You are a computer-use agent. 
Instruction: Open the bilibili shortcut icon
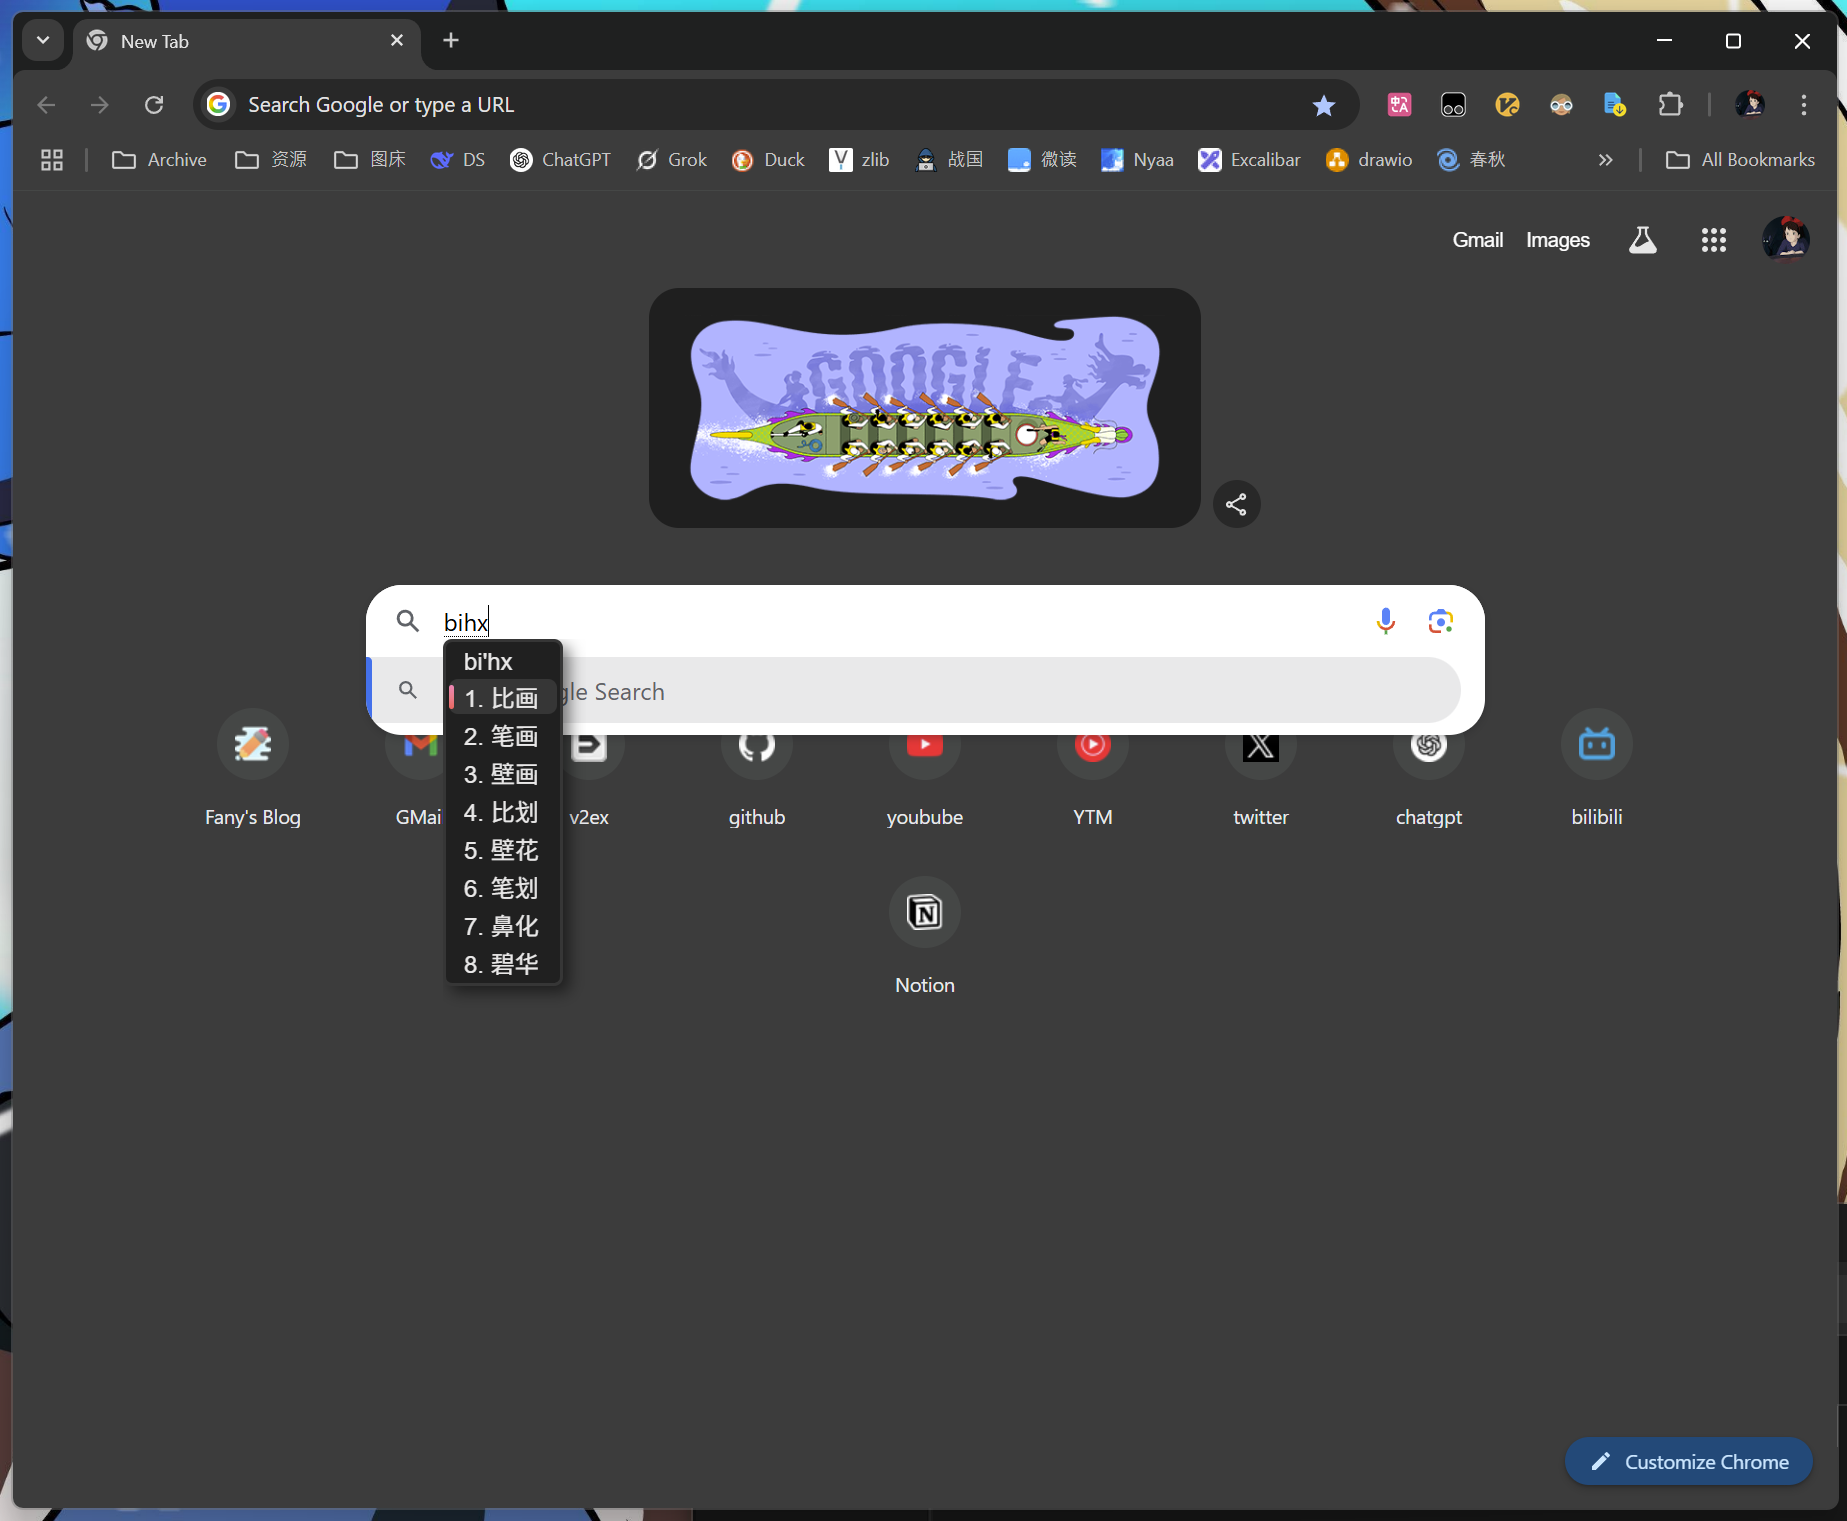(x=1596, y=745)
